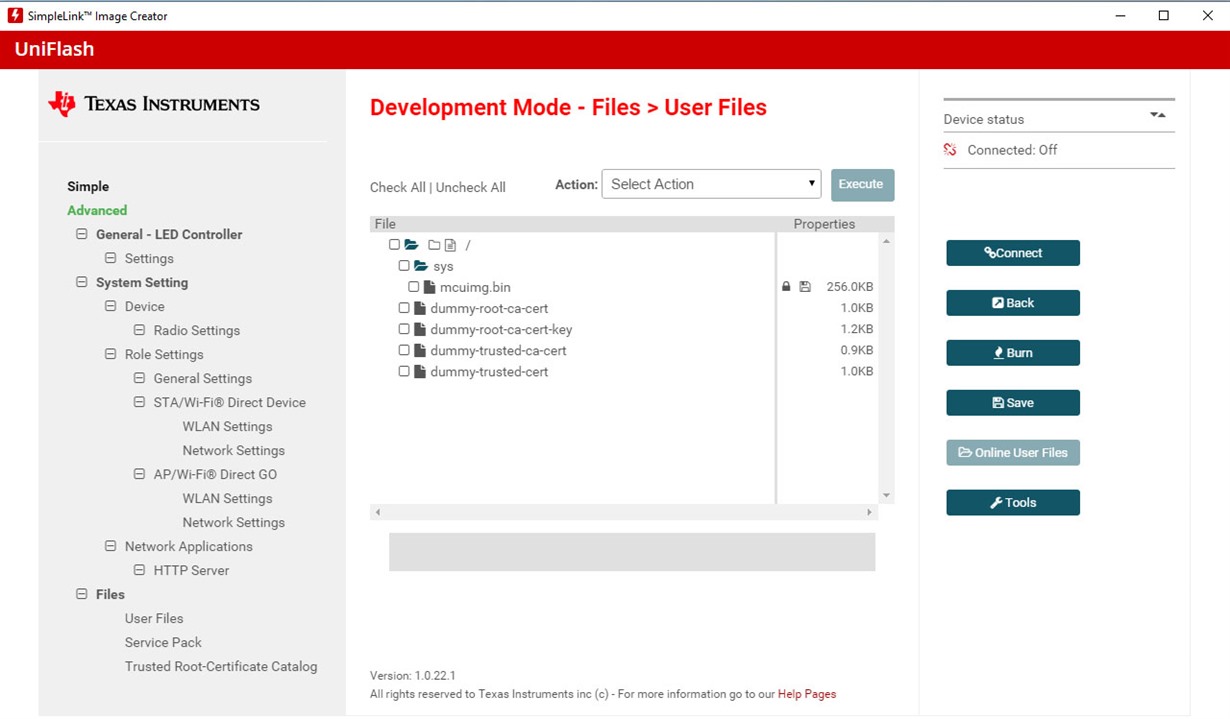Collapse the STA/Wi-Fi Direct Device node
This screenshot has height=719, width=1230.
pyautogui.click(x=140, y=402)
